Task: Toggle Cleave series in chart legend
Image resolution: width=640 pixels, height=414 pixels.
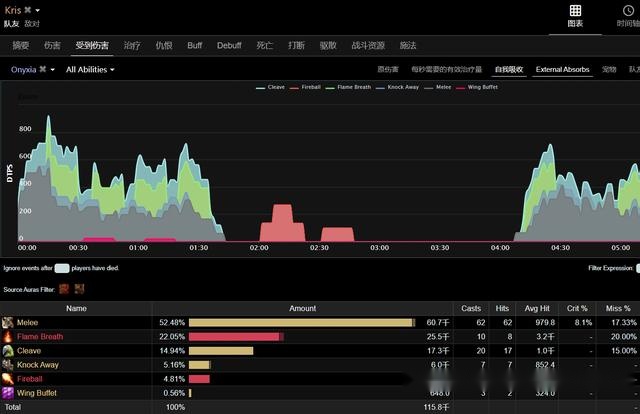Action: click(x=270, y=87)
